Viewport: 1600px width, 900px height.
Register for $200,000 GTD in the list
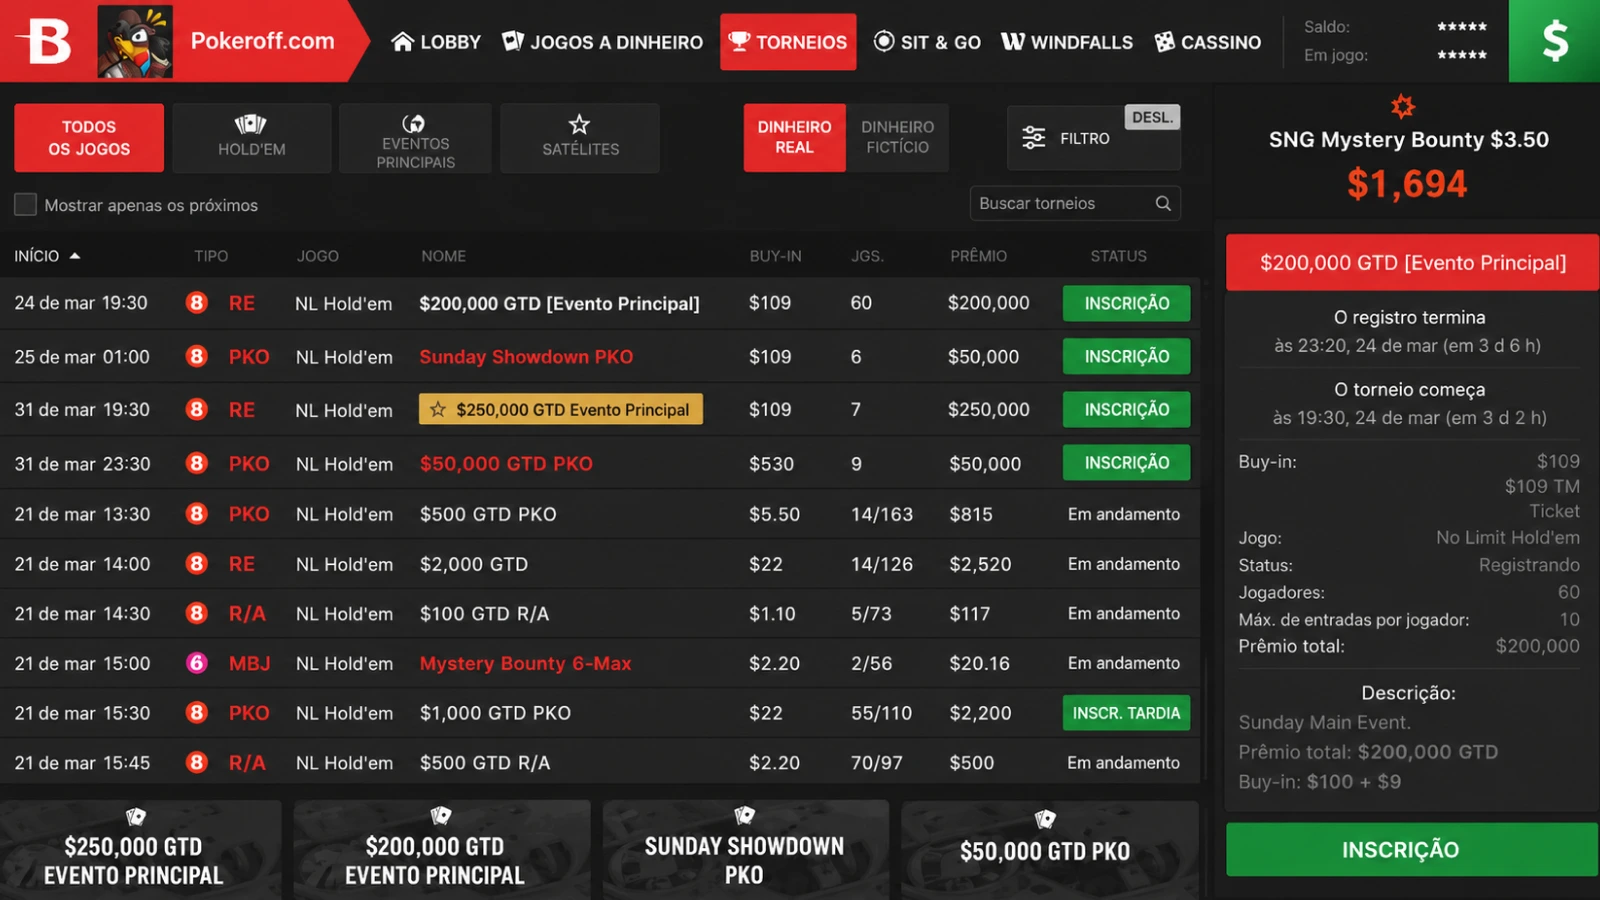tap(1126, 303)
